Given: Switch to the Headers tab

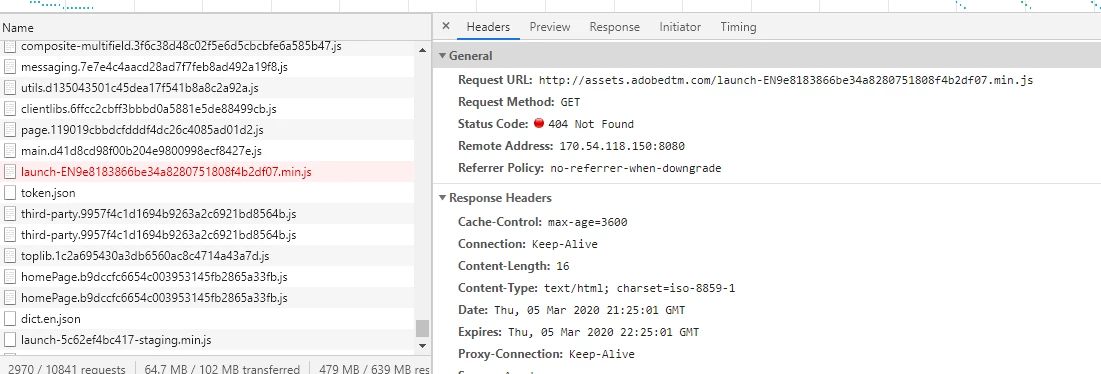Looking at the screenshot, I should (488, 27).
